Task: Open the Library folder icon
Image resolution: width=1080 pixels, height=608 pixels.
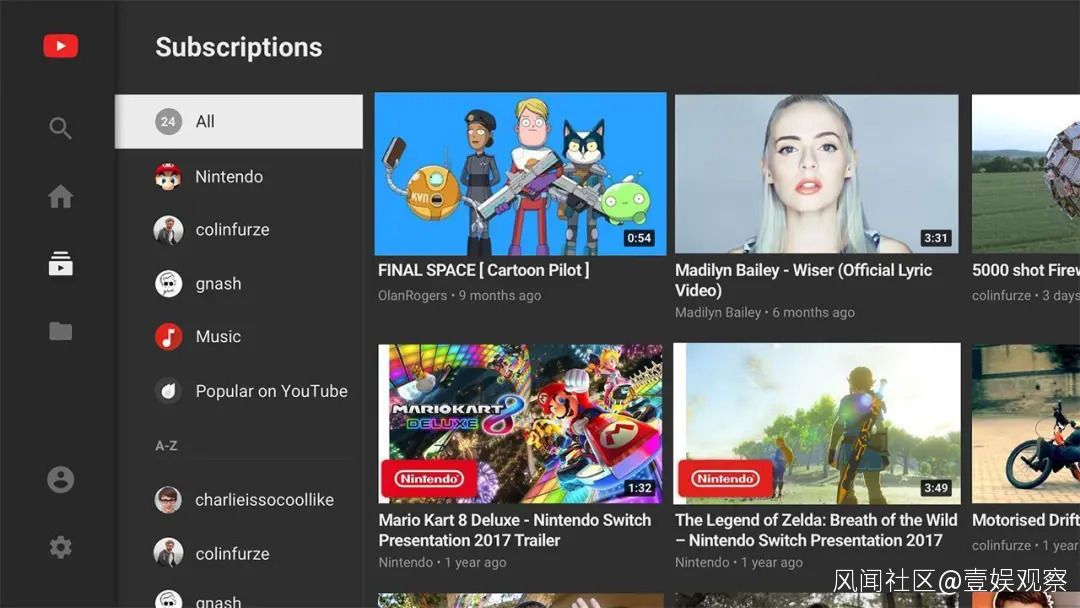Action: 61,331
